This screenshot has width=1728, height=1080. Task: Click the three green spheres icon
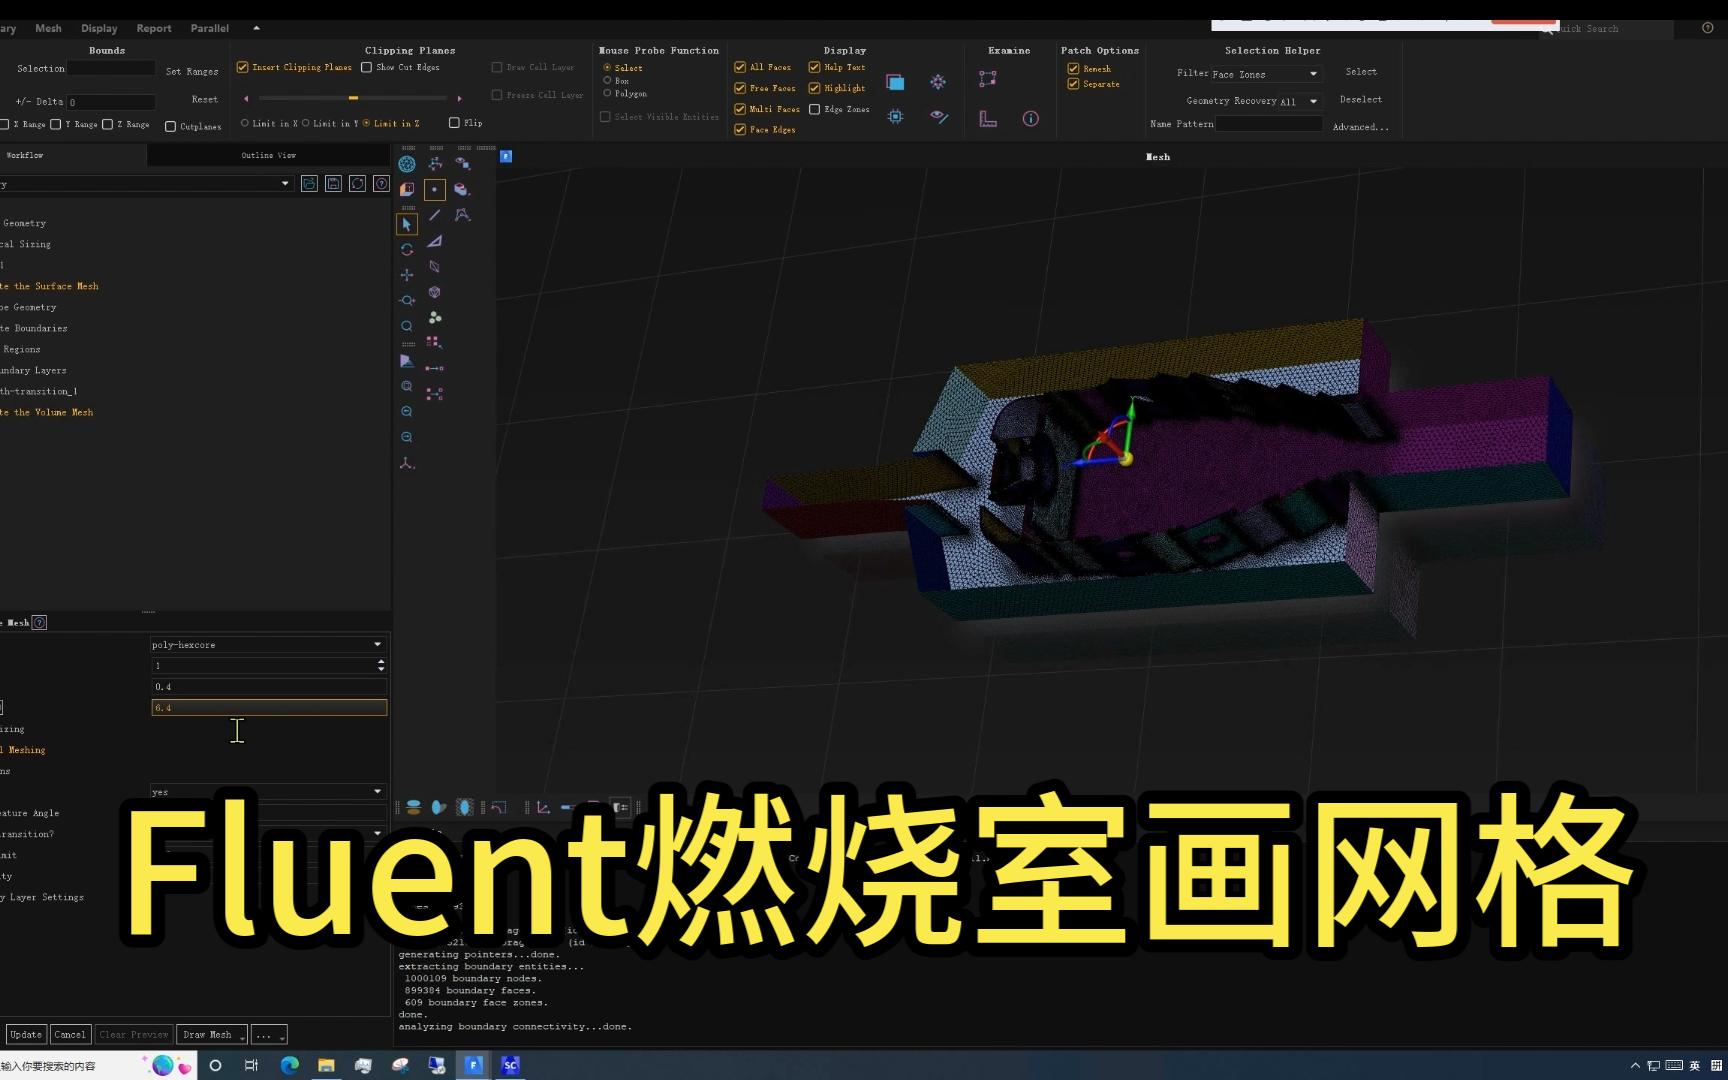[x=435, y=317]
